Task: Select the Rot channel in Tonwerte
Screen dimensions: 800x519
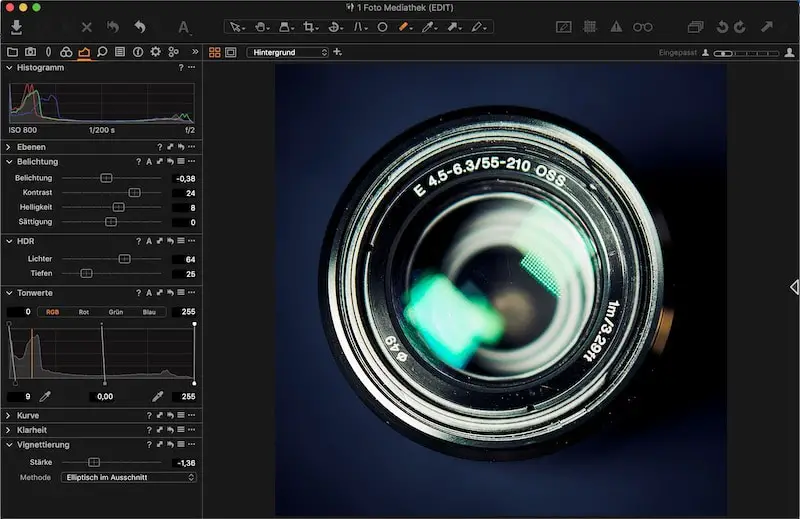Action: pos(84,312)
